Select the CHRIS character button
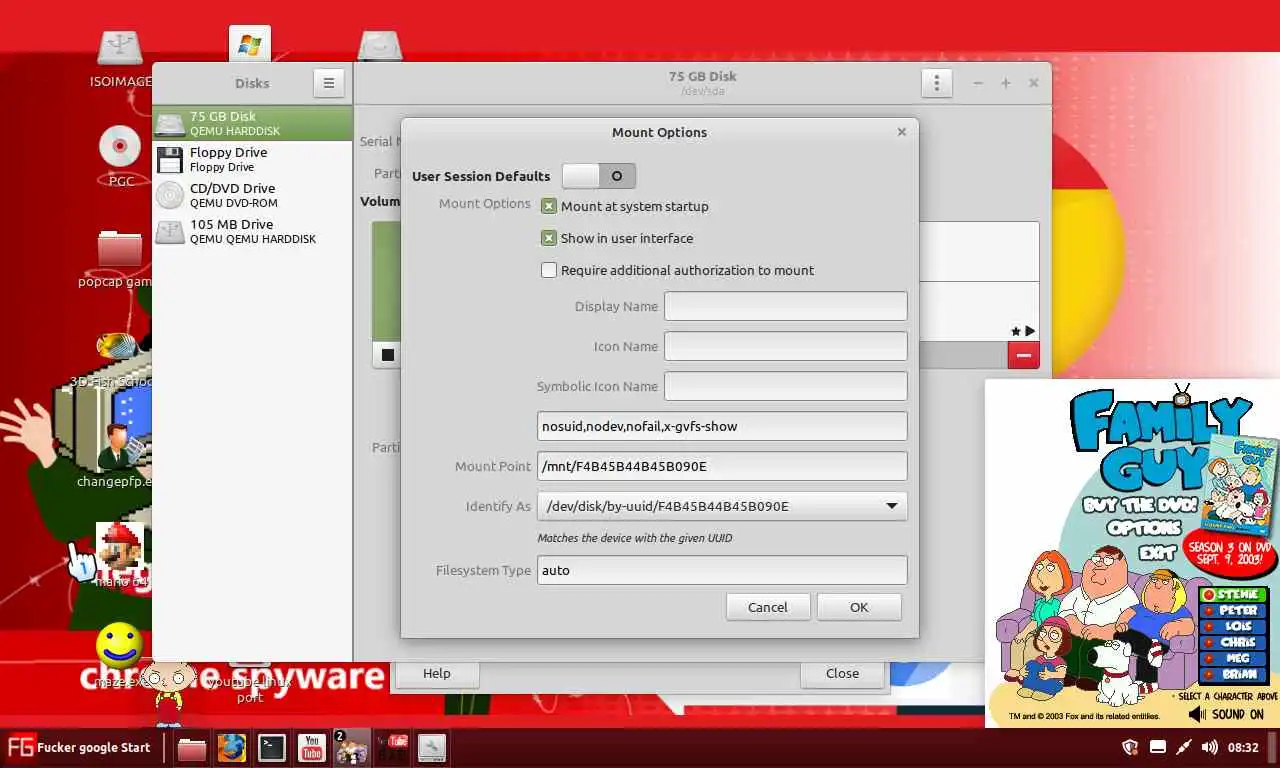 tap(1235, 643)
